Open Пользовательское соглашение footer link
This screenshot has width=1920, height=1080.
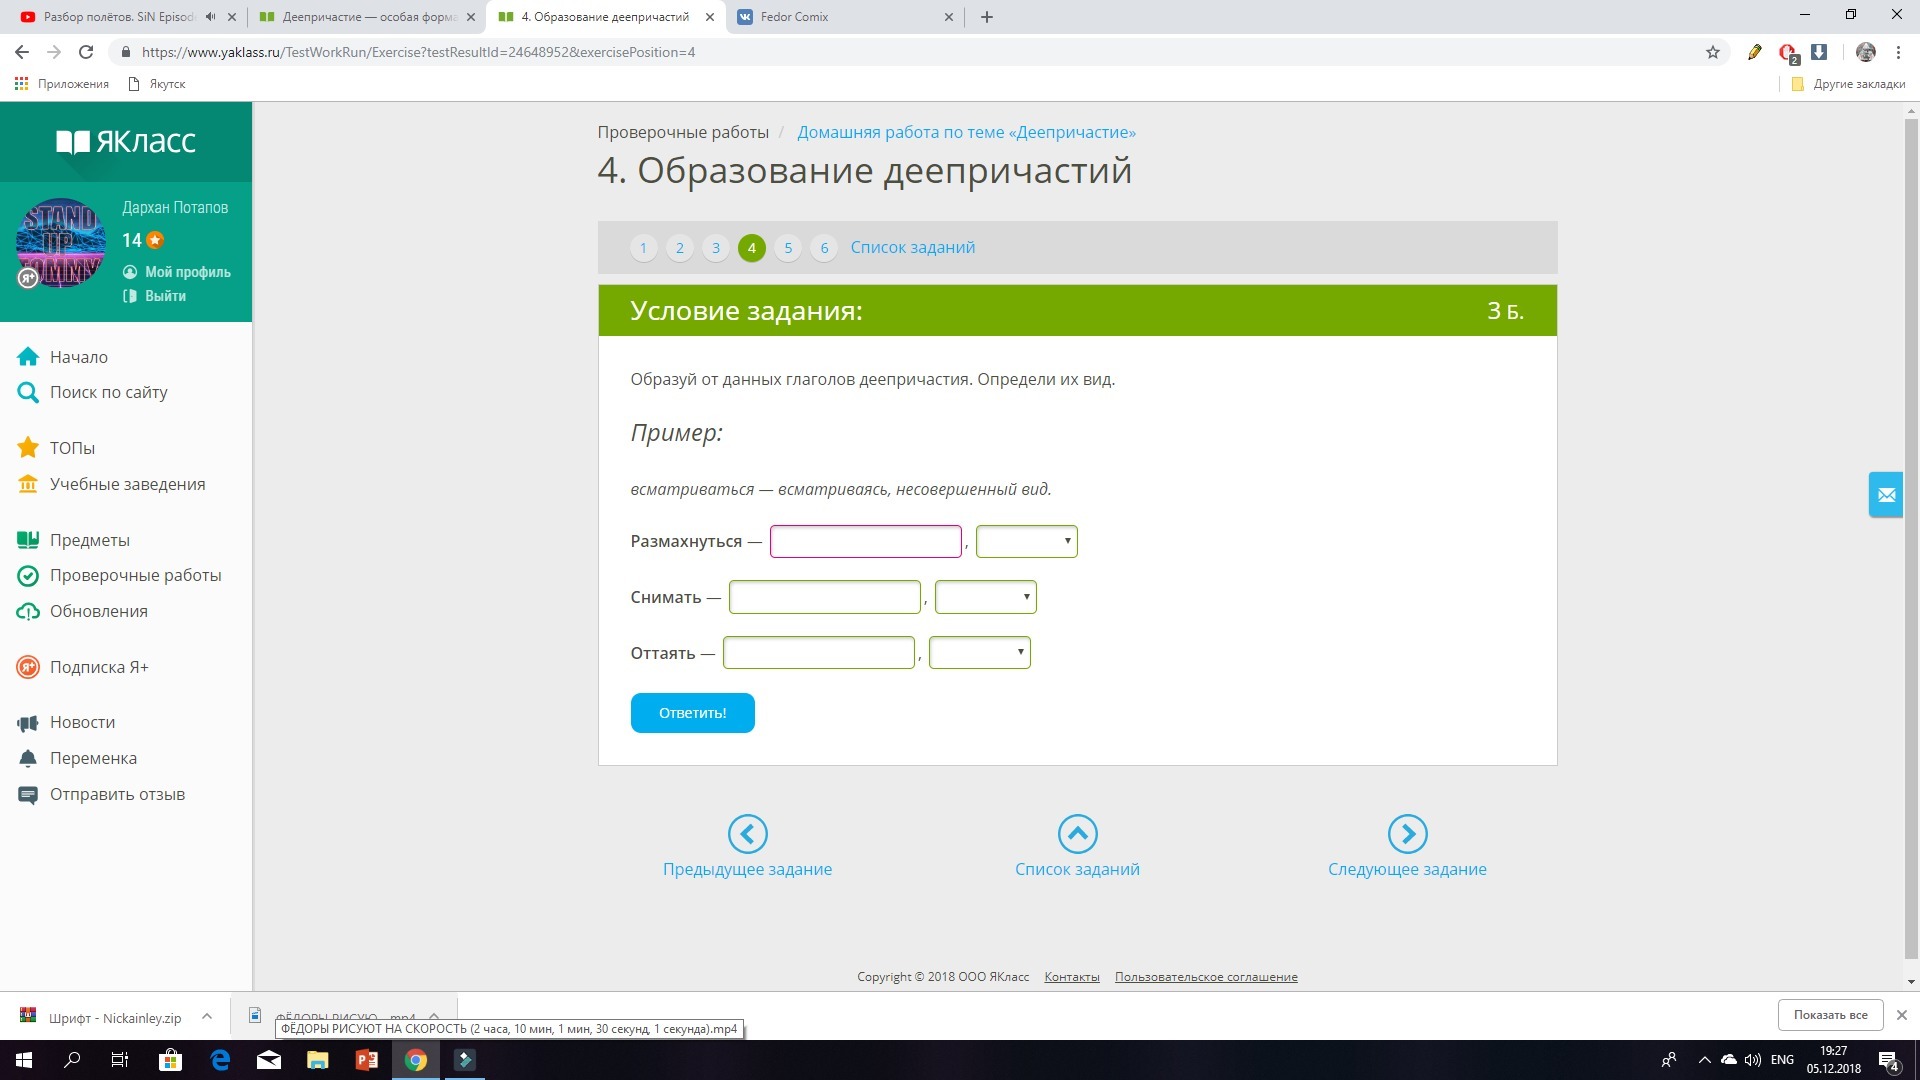coord(1206,977)
